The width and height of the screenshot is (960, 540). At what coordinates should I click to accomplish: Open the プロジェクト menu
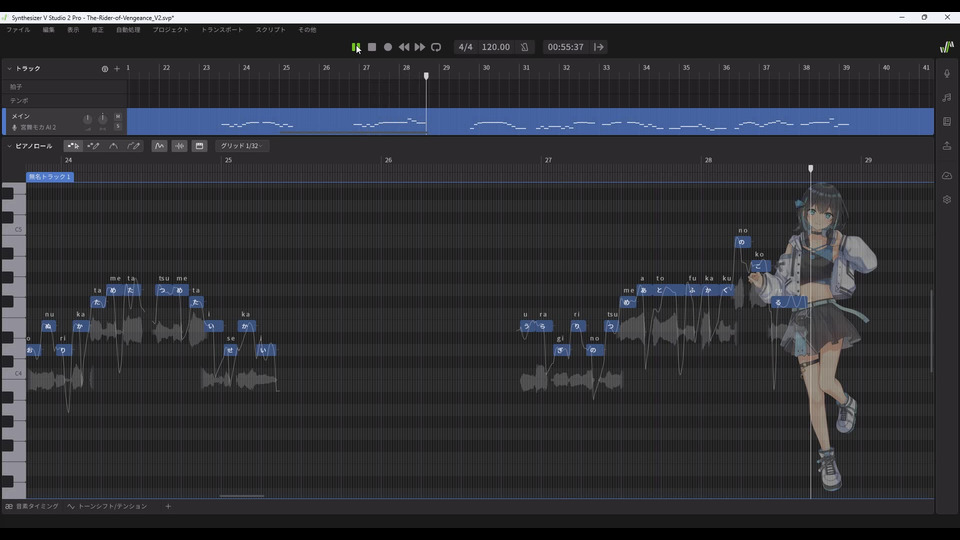(171, 29)
